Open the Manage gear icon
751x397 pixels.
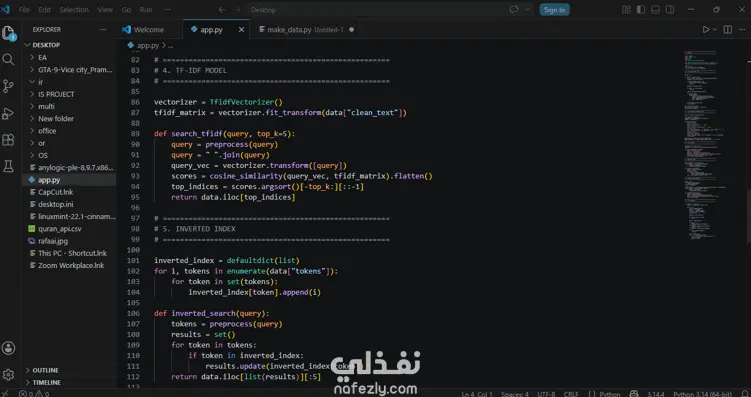8,374
